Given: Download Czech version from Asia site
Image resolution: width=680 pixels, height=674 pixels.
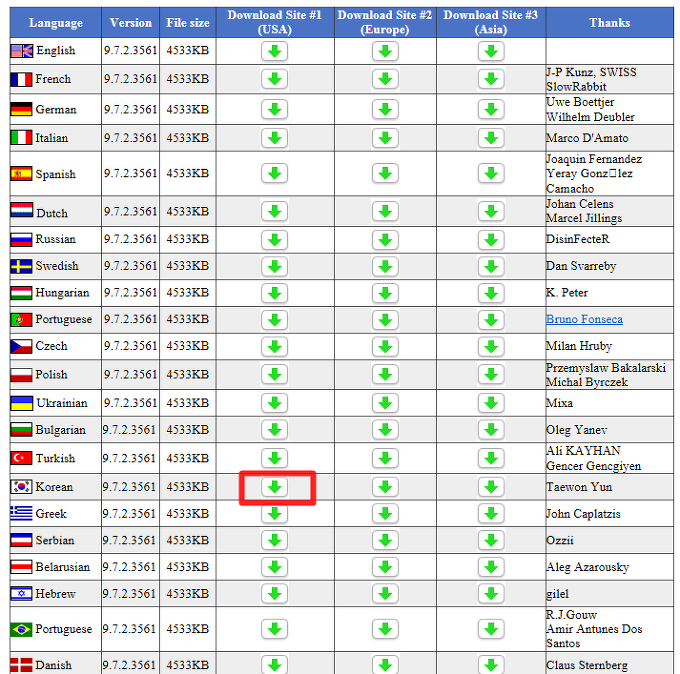Looking at the screenshot, I should 491,347.
